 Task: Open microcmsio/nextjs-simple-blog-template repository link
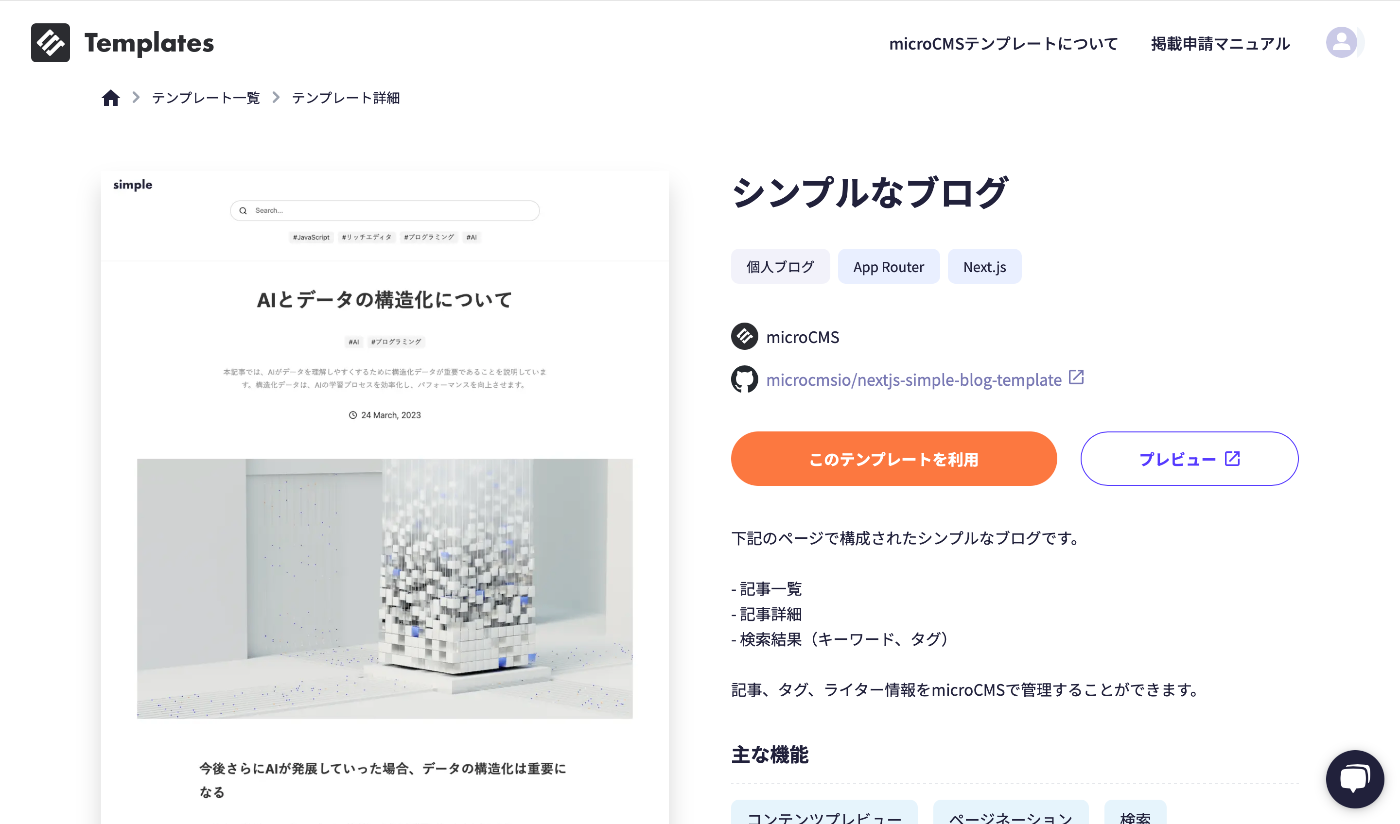[914, 380]
